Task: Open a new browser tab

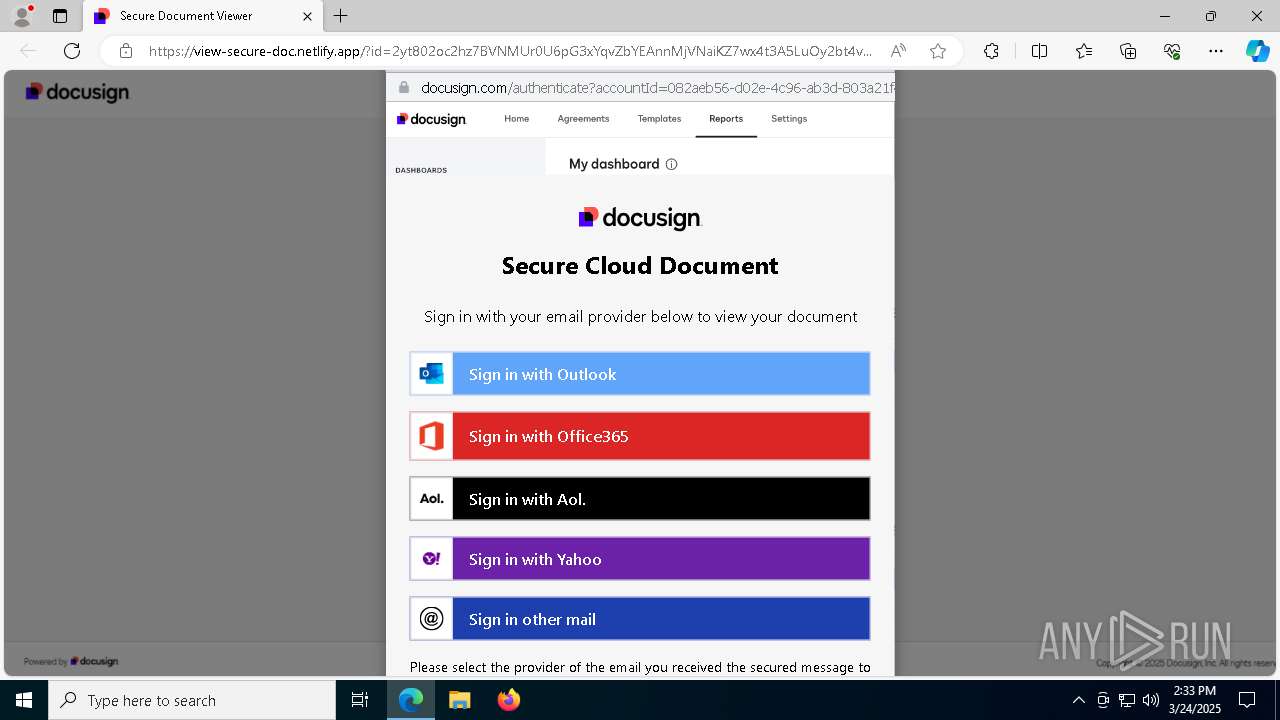Action: click(341, 16)
